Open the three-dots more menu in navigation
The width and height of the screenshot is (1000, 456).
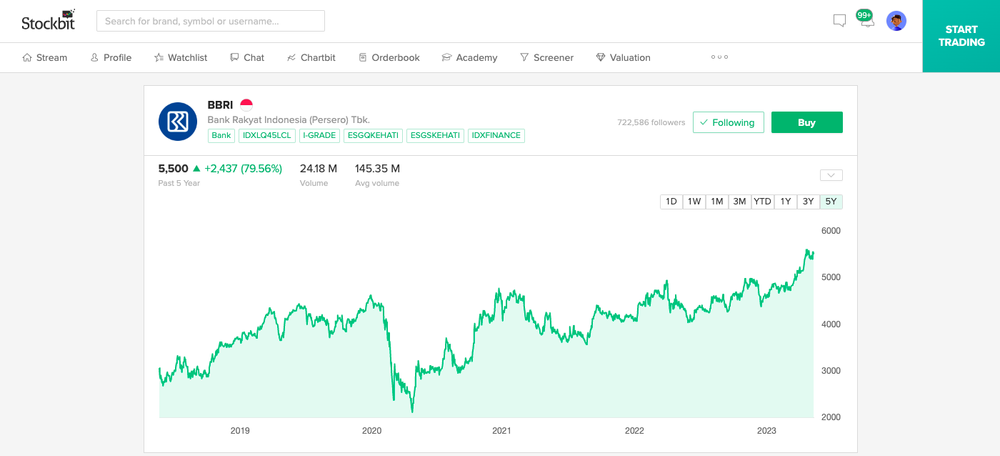tap(719, 57)
